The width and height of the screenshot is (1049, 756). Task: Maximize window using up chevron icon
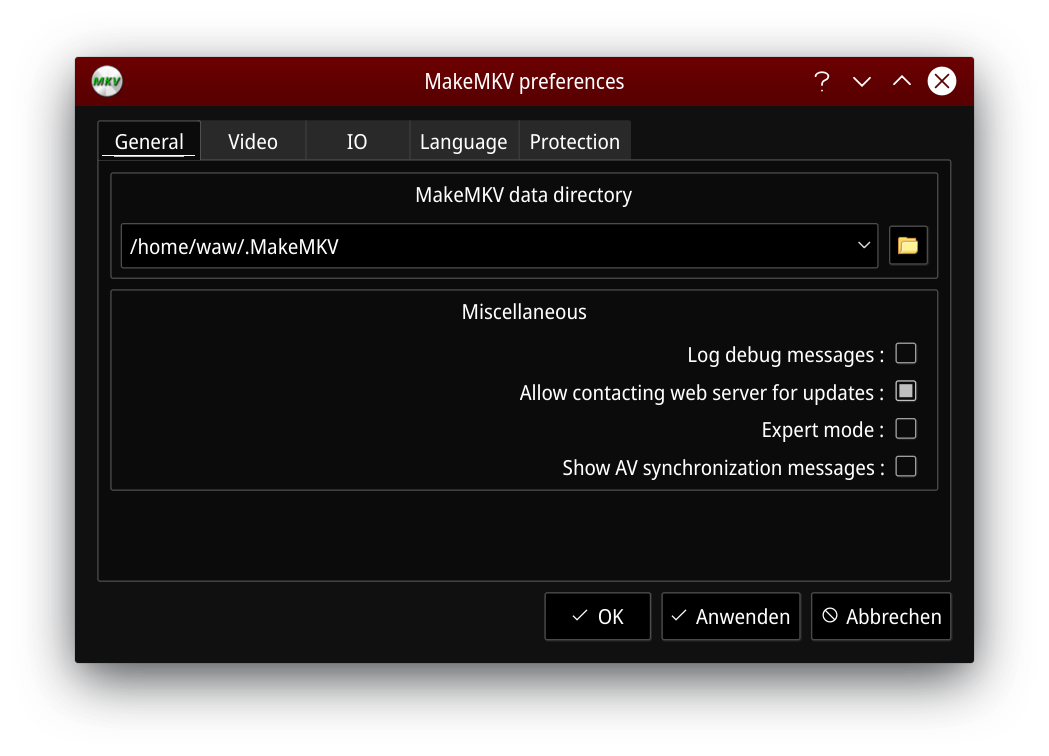click(x=902, y=82)
